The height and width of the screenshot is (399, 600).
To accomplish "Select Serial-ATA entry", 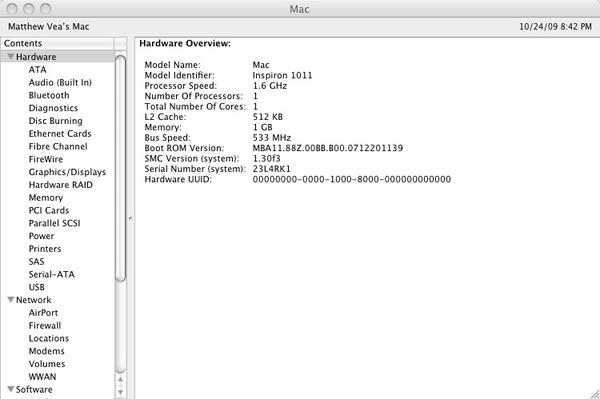I will [52, 274].
